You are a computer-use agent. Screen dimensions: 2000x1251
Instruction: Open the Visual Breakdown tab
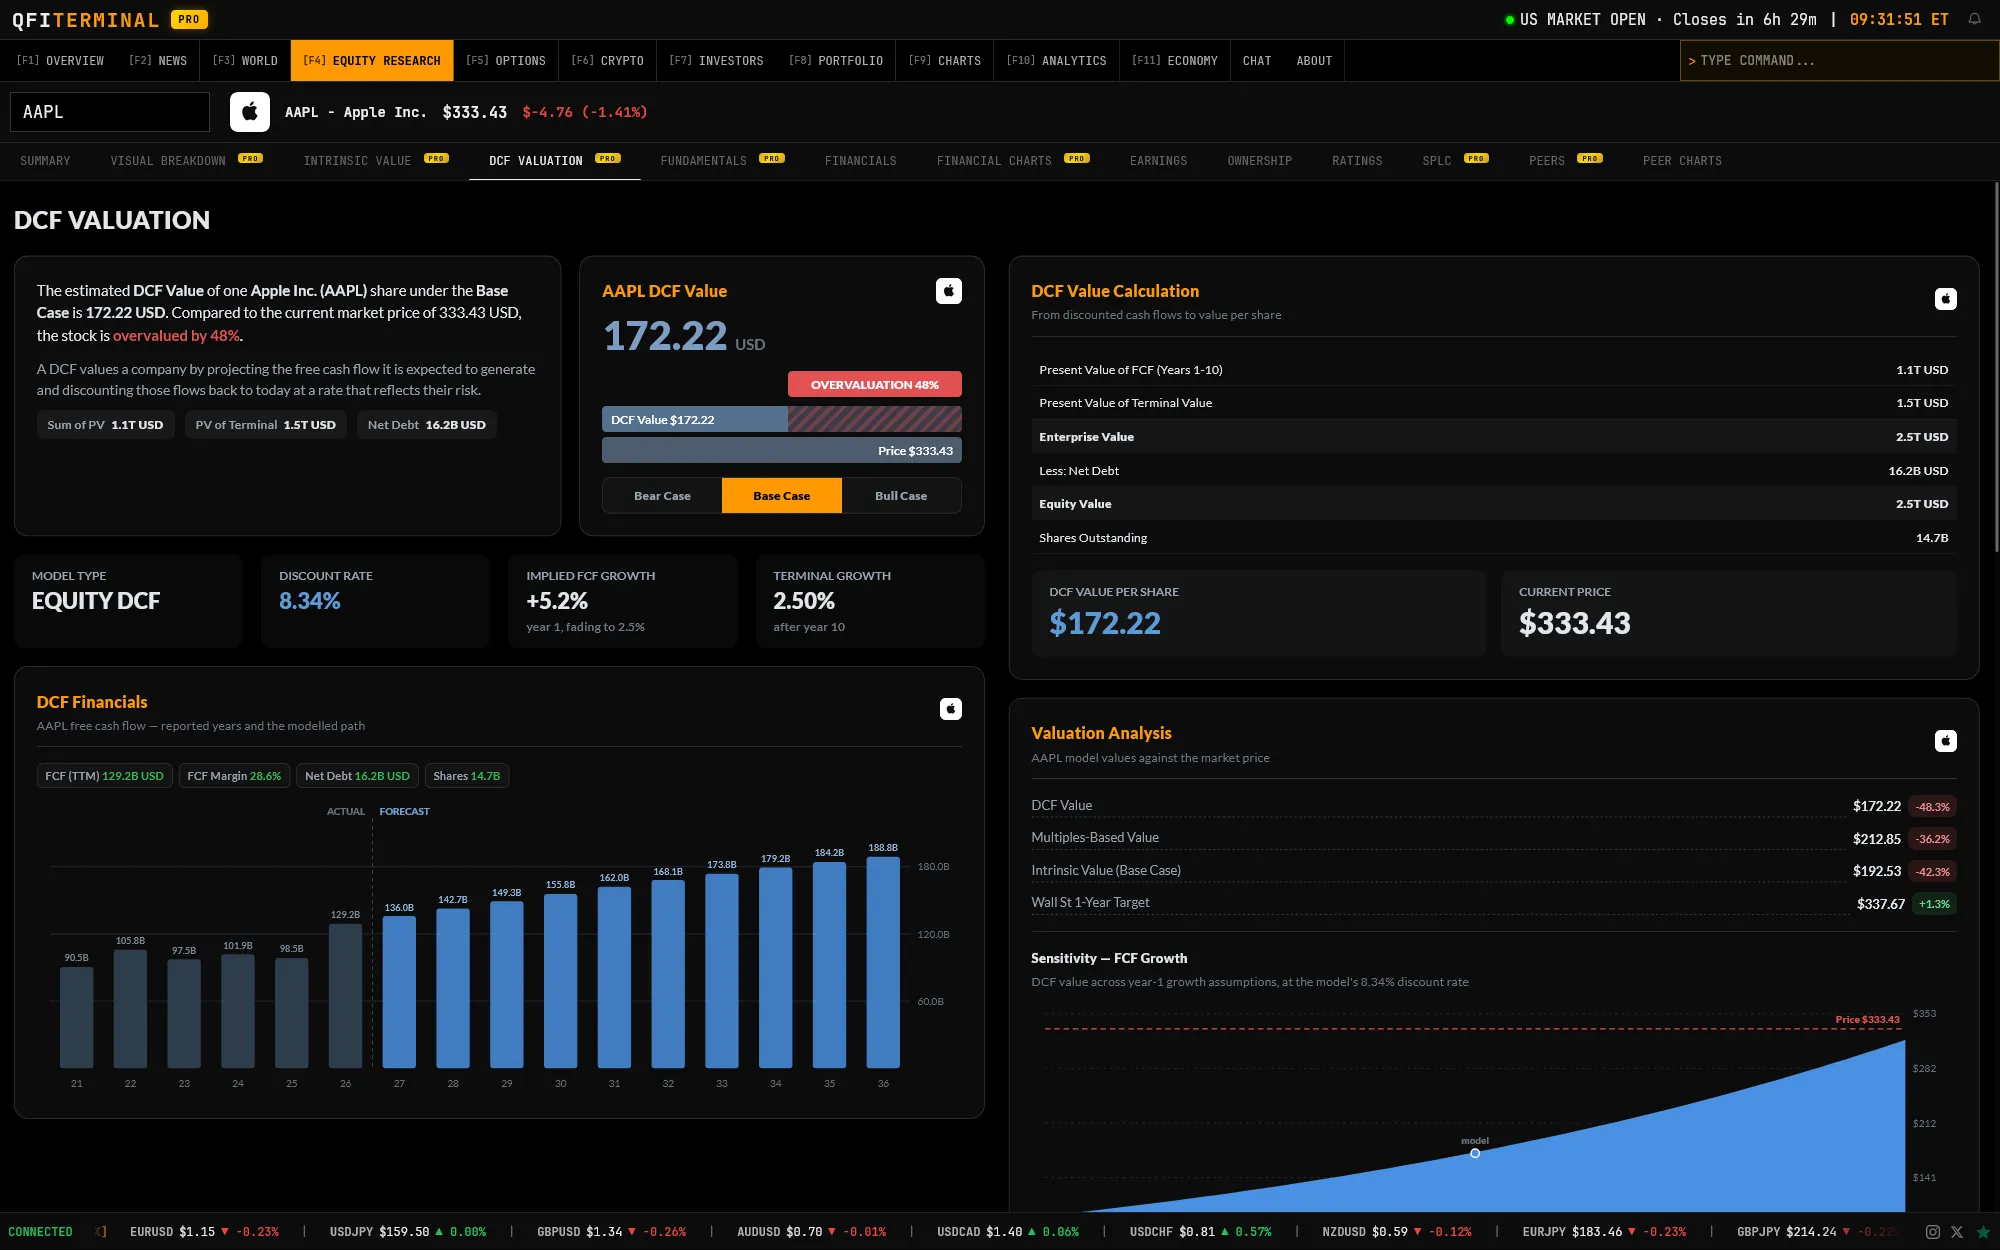[x=187, y=161]
